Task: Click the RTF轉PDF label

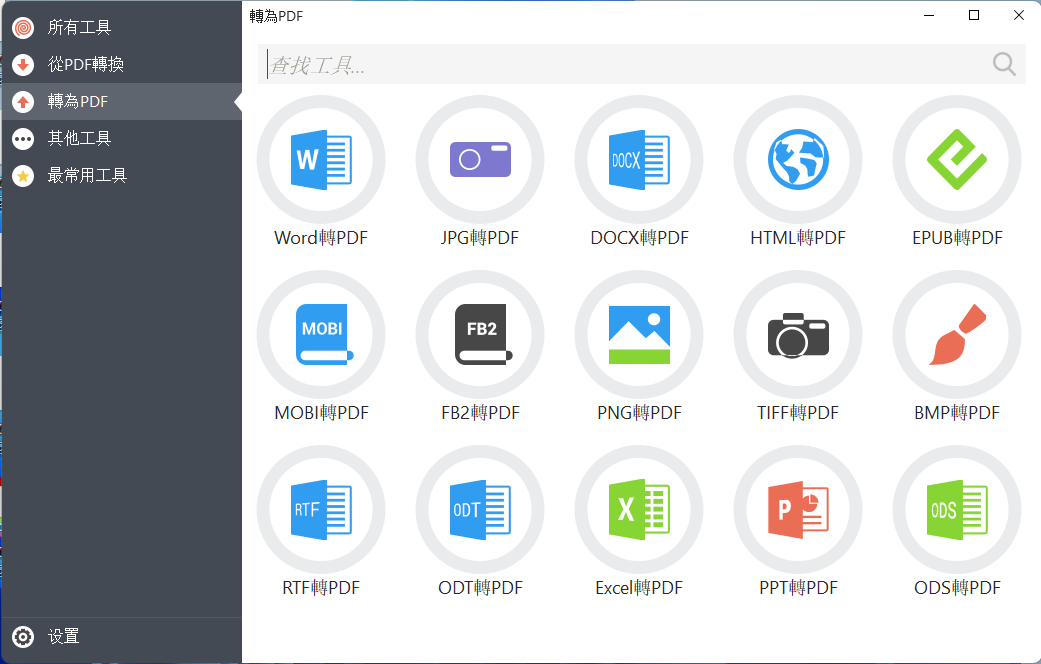Action: click(321, 588)
